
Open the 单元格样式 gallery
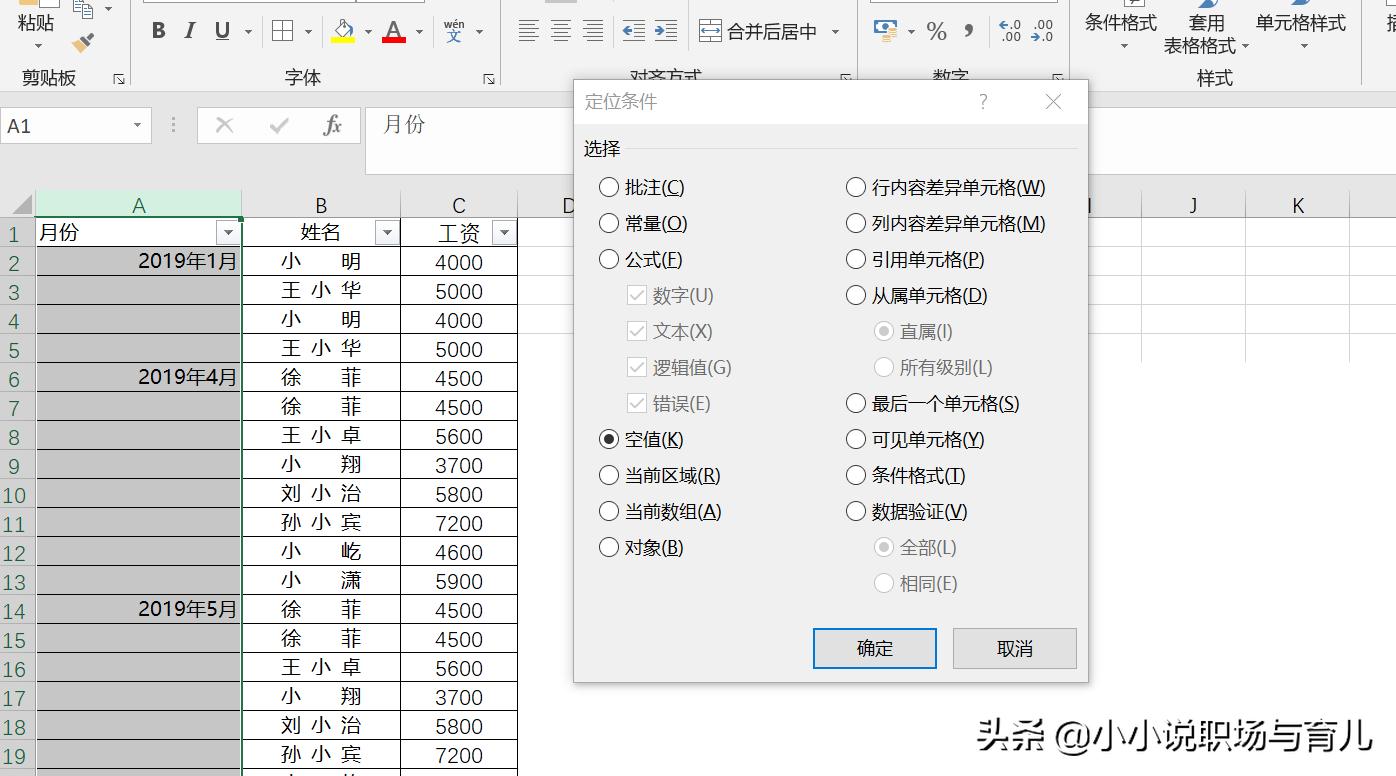1301,30
